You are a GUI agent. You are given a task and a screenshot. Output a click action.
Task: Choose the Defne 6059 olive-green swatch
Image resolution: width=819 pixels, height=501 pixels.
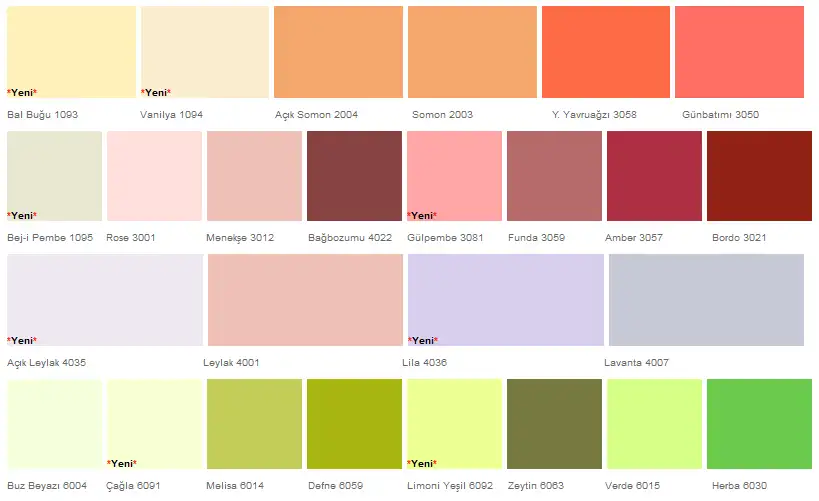coord(354,424)
